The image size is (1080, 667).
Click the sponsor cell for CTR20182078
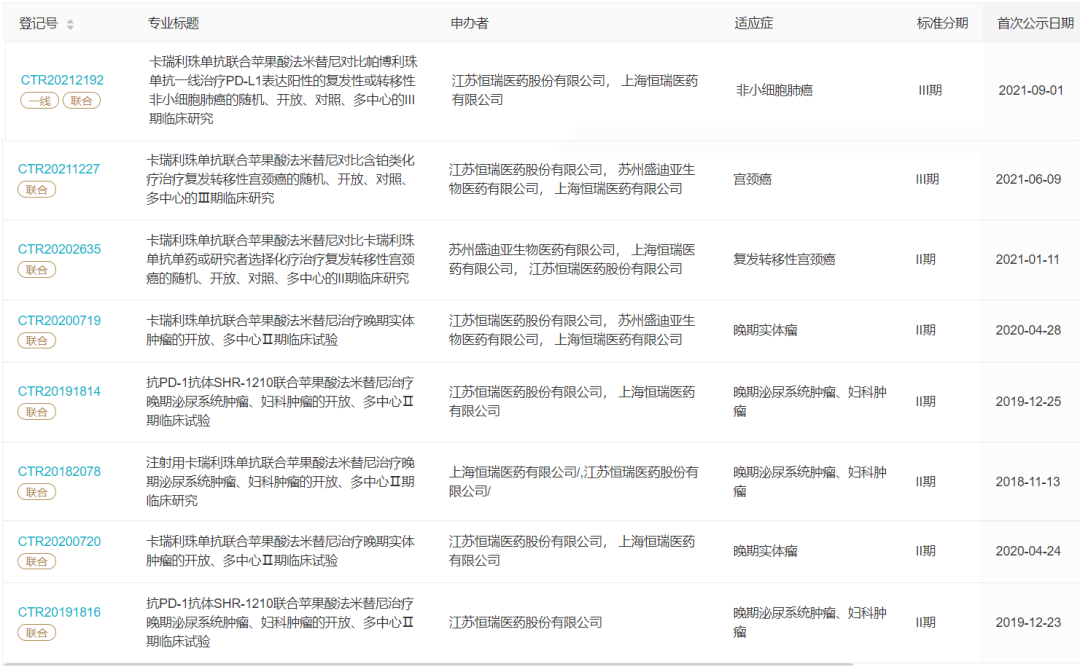coord(574,482)
